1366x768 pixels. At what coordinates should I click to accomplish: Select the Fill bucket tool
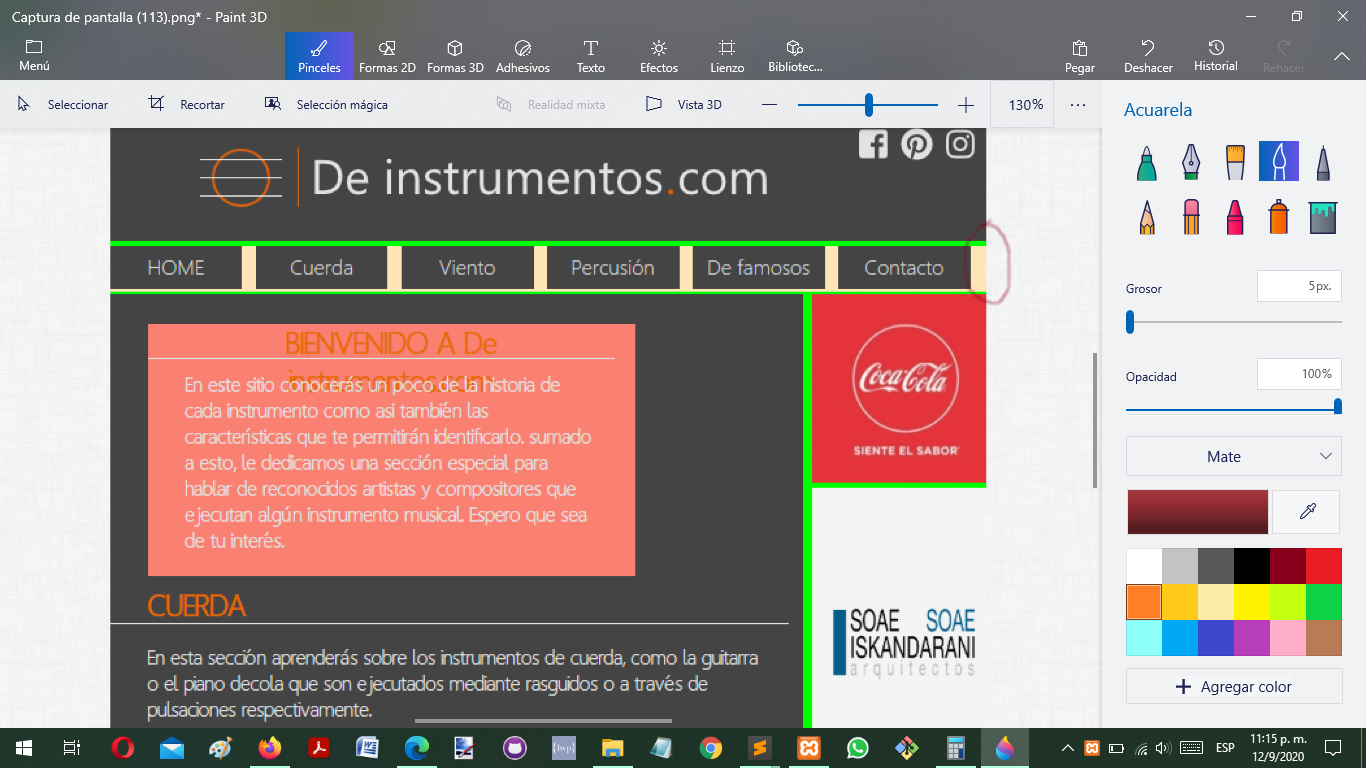click(x=1322, y=216)
